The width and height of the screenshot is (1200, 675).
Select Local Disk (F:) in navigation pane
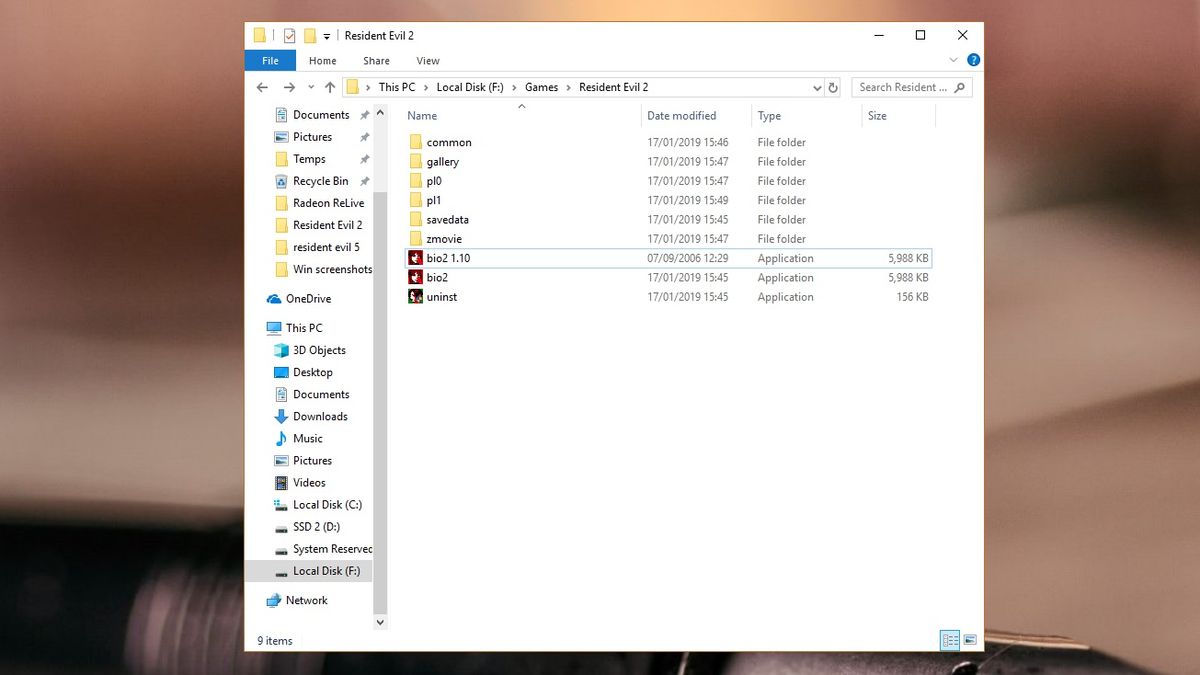click(x=309, y=570)
